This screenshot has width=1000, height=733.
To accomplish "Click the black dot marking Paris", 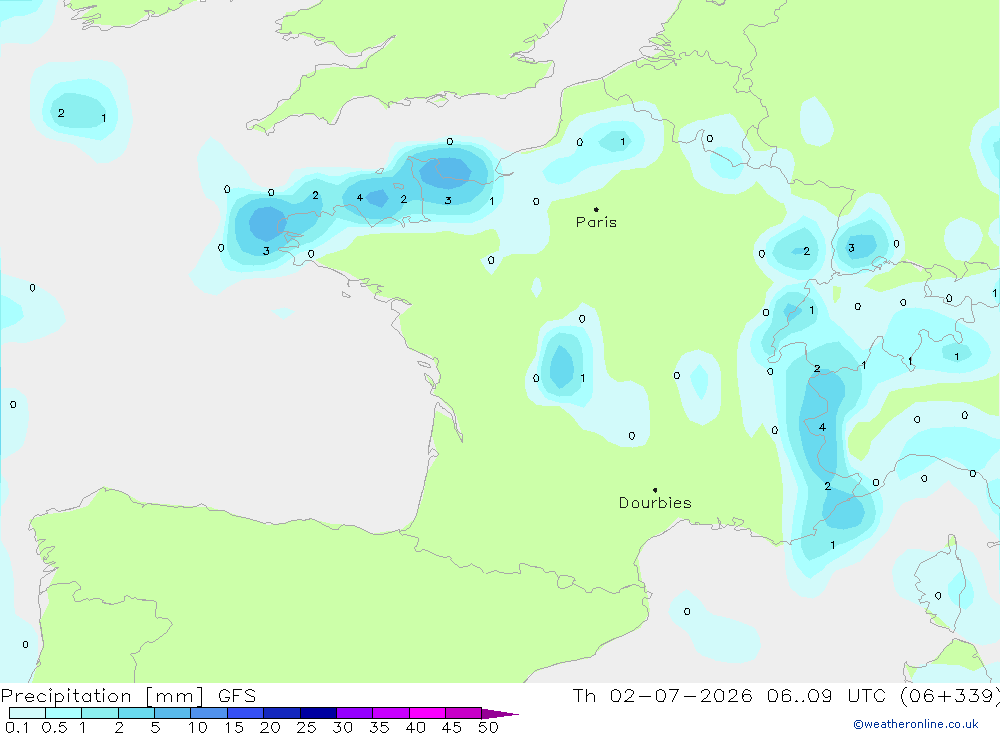I will [596, 209].
